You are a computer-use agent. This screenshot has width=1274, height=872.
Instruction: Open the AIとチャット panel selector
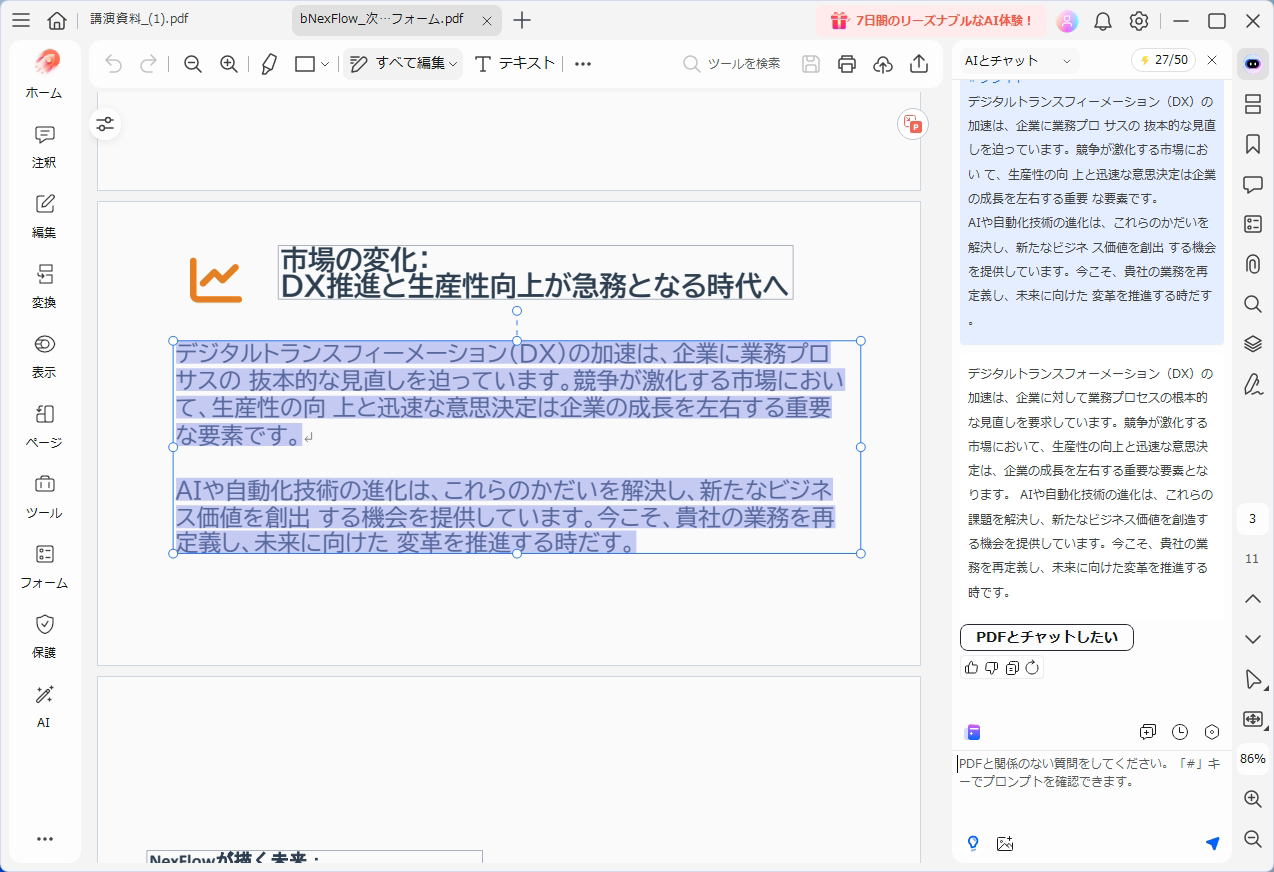[1020, 60]
